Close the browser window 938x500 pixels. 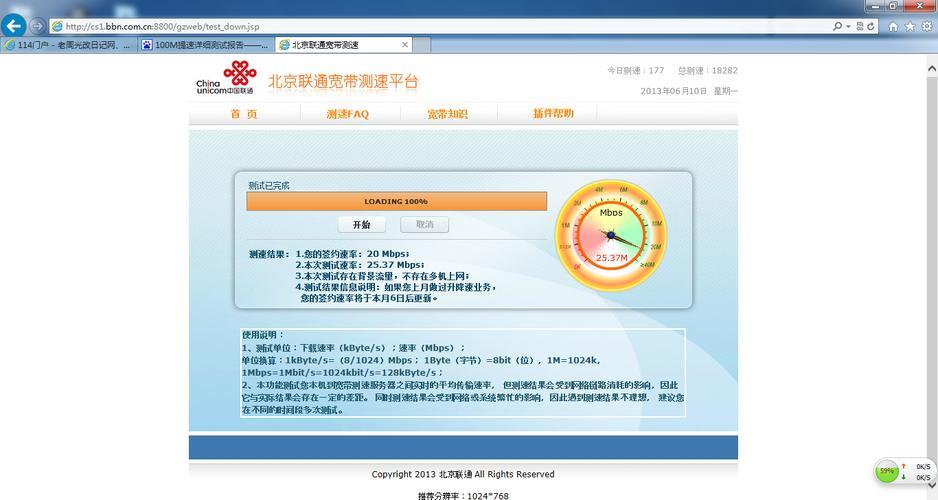[x=919, y=5]
